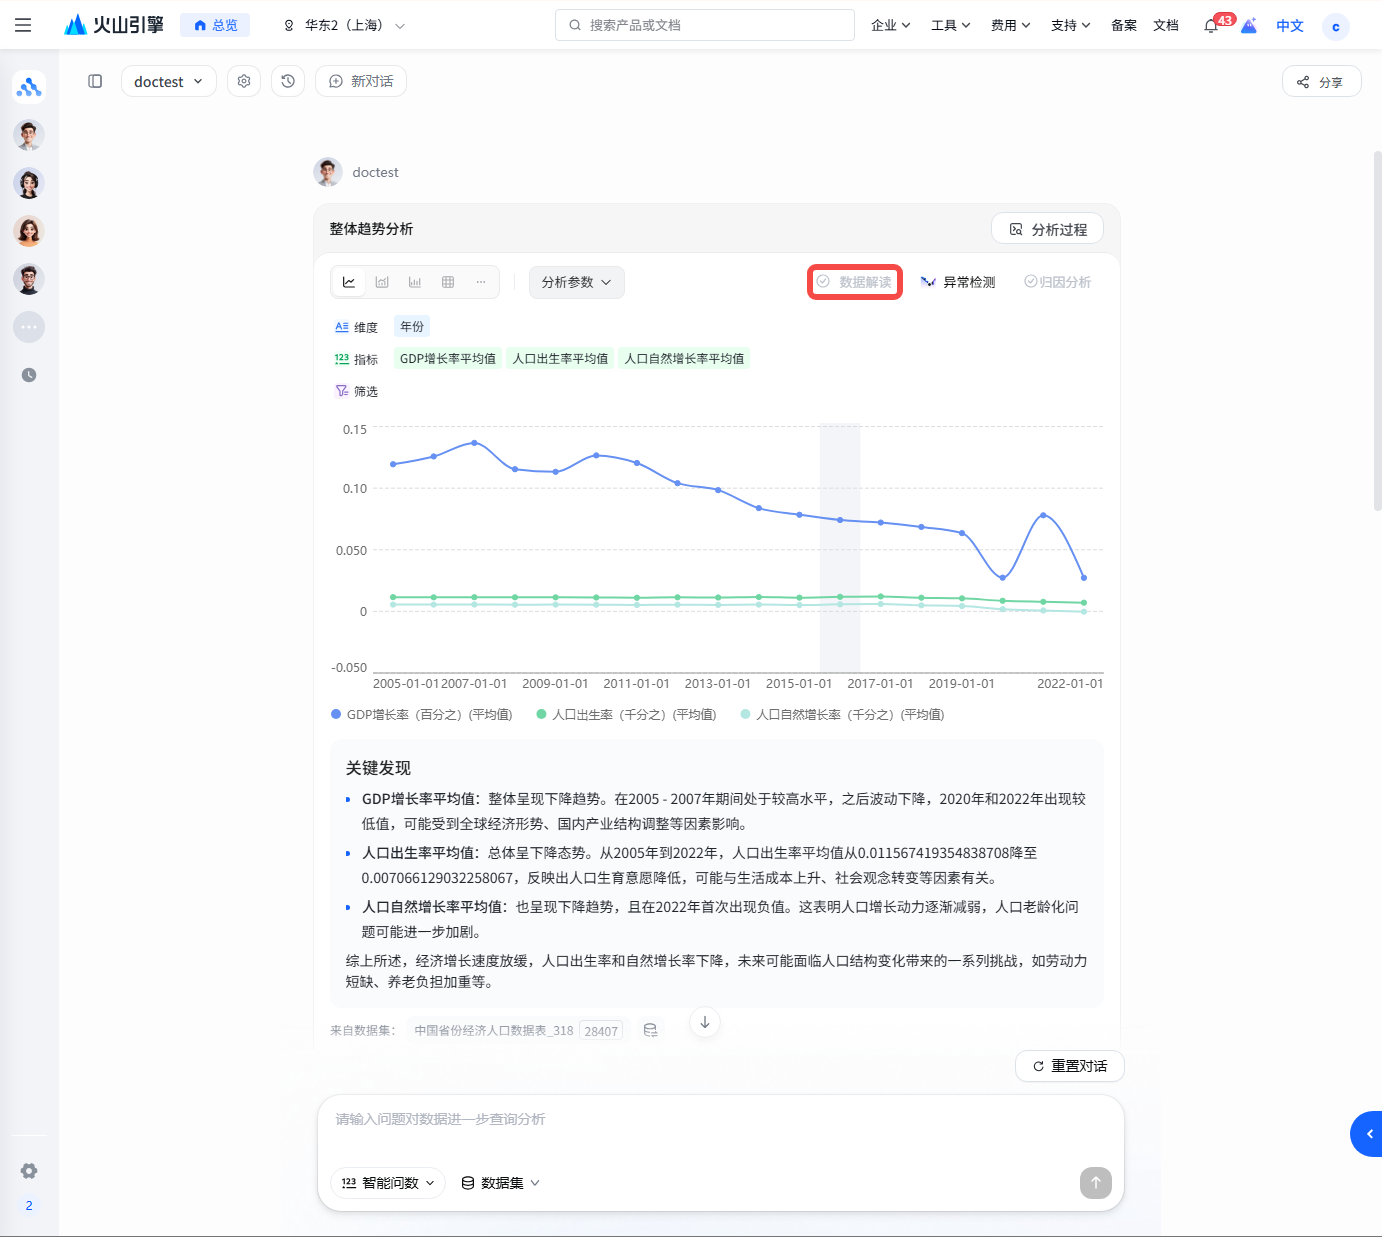This screenshot has height=1237, width=1382.
Task: Open dataset 中国省份经济人口数据表_318 link
Action: coord(494,1030)
